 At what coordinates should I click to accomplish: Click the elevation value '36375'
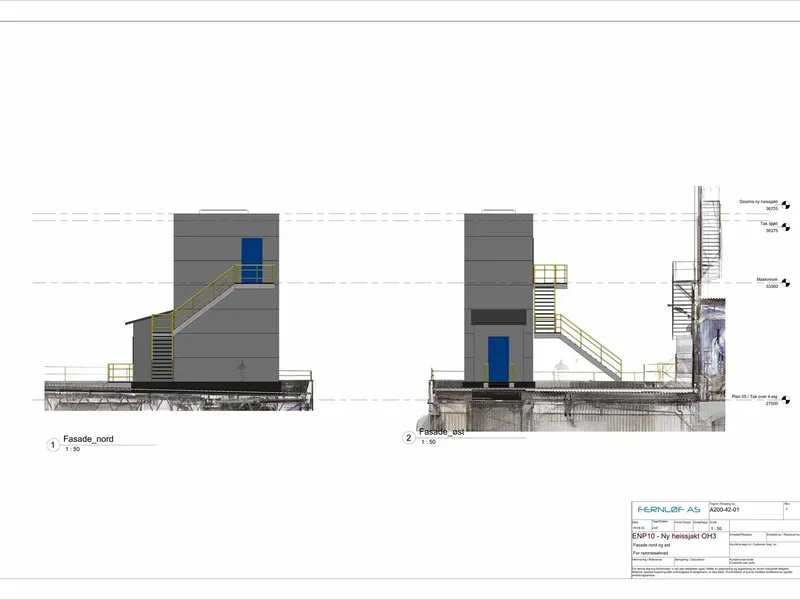click(x=771, y=231)
